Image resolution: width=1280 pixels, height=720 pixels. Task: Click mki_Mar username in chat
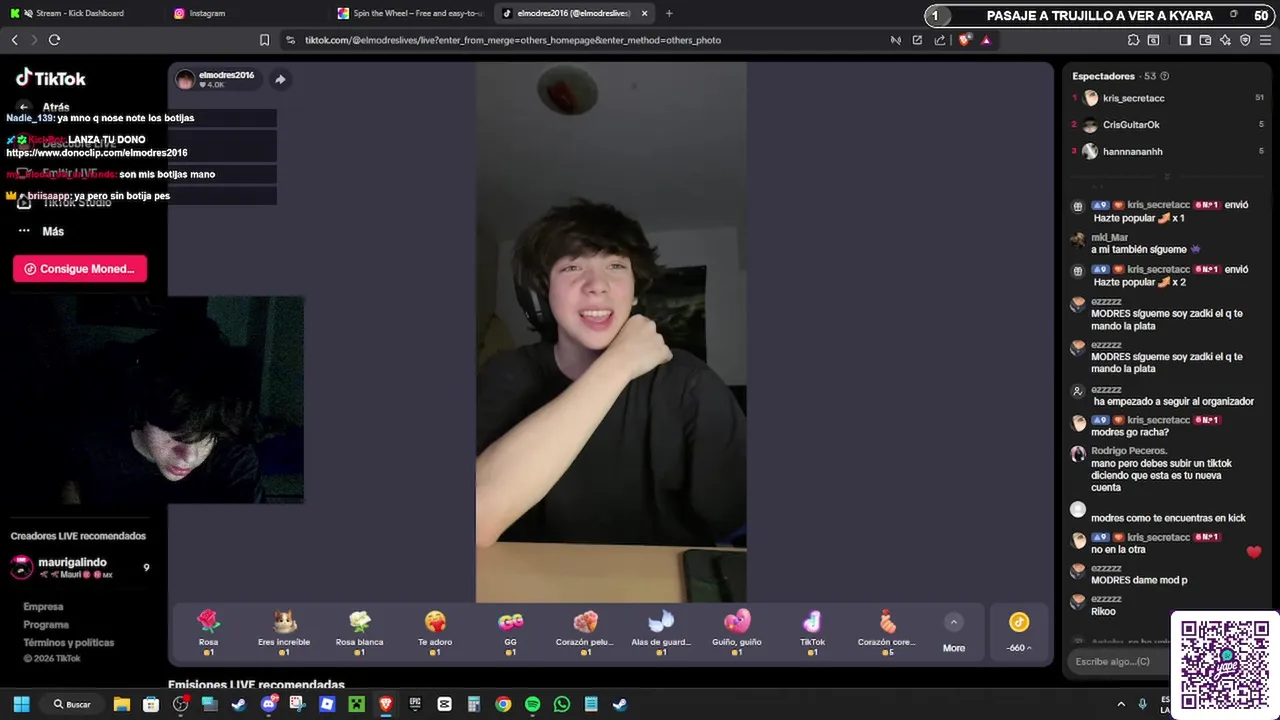[x=1110, y=238]
